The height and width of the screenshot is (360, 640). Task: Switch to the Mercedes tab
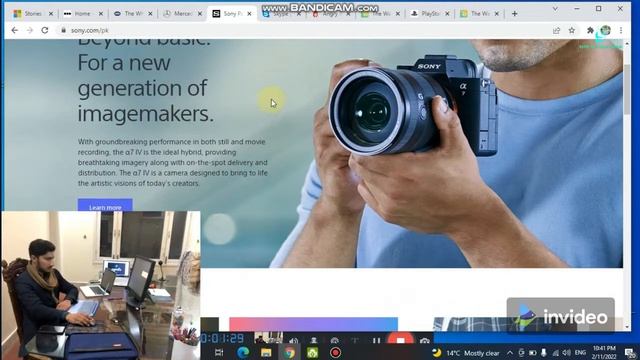182,13
